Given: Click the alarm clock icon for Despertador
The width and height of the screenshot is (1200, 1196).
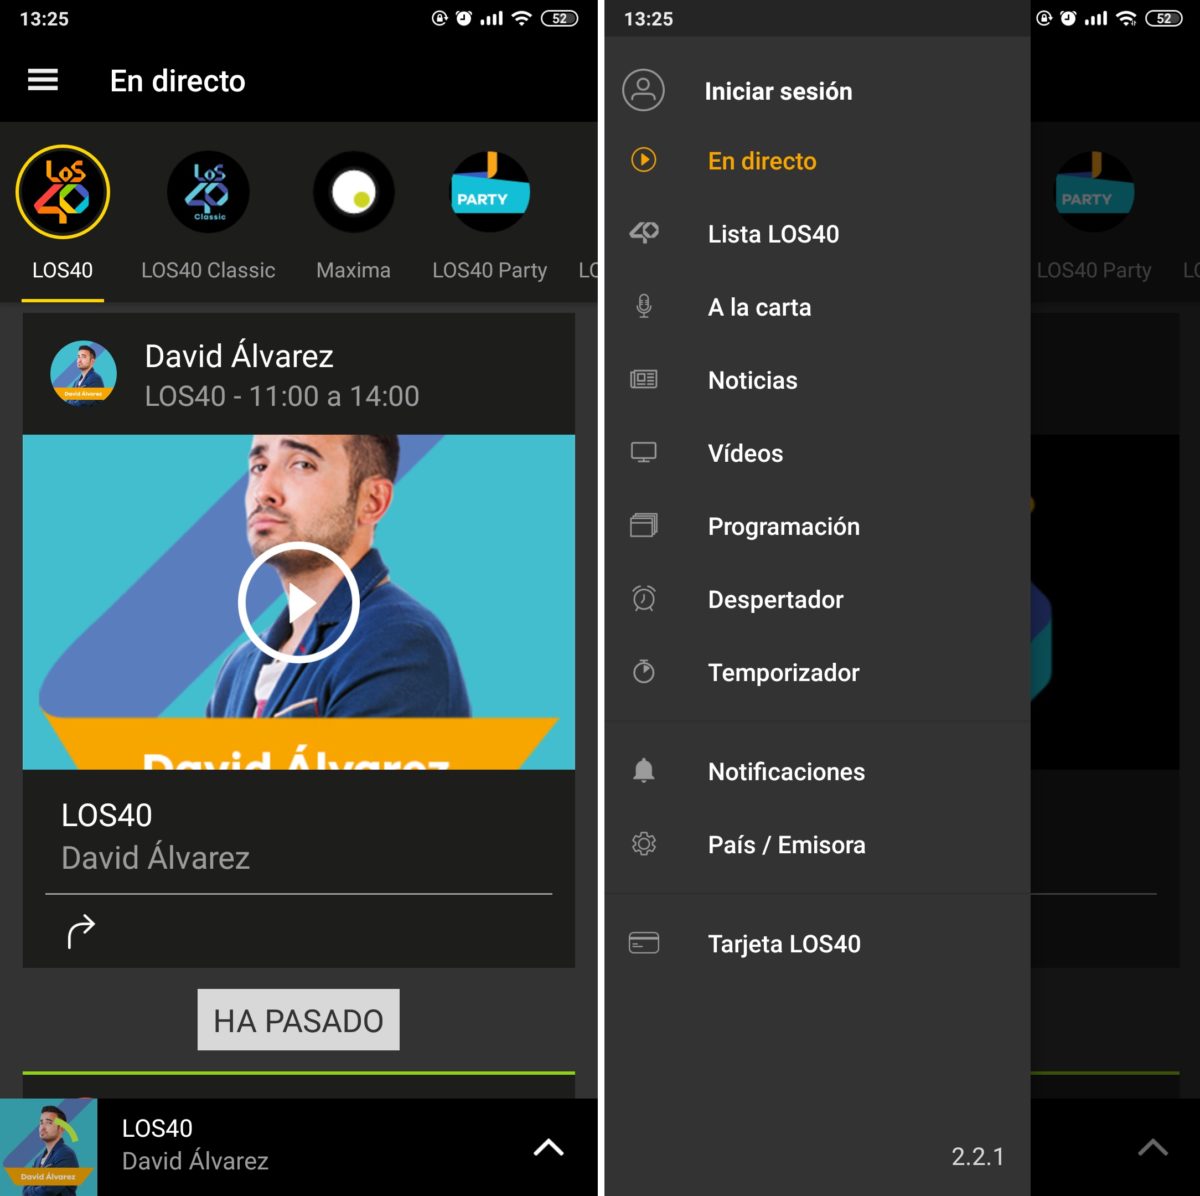Looking at the screenshot, I should tap(643, 599).
